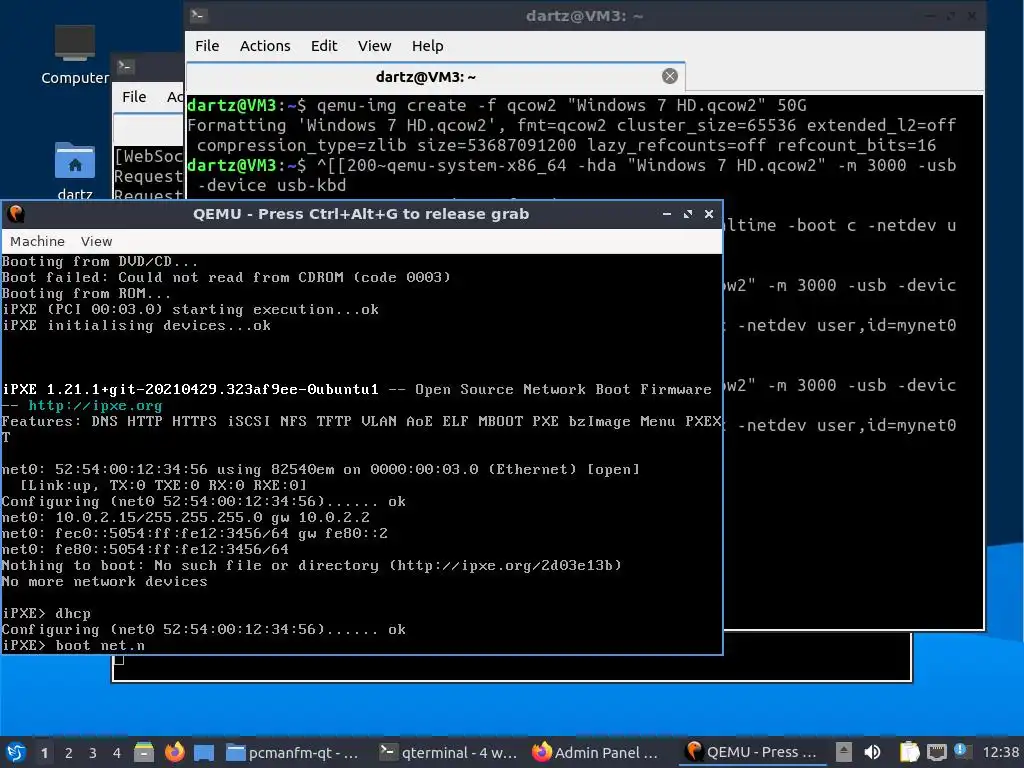Close the dartz@VM3: ~ terminal tab
The height and width of the screenshot is (768, 1024).
coord(669,76)
